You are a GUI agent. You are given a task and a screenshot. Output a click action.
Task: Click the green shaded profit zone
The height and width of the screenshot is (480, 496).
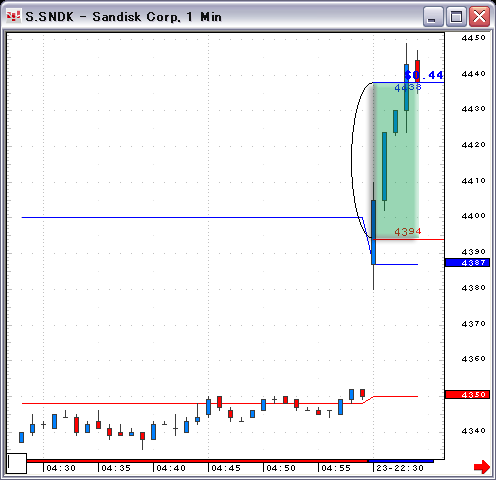pyautogui.click(x=396, y=161)
